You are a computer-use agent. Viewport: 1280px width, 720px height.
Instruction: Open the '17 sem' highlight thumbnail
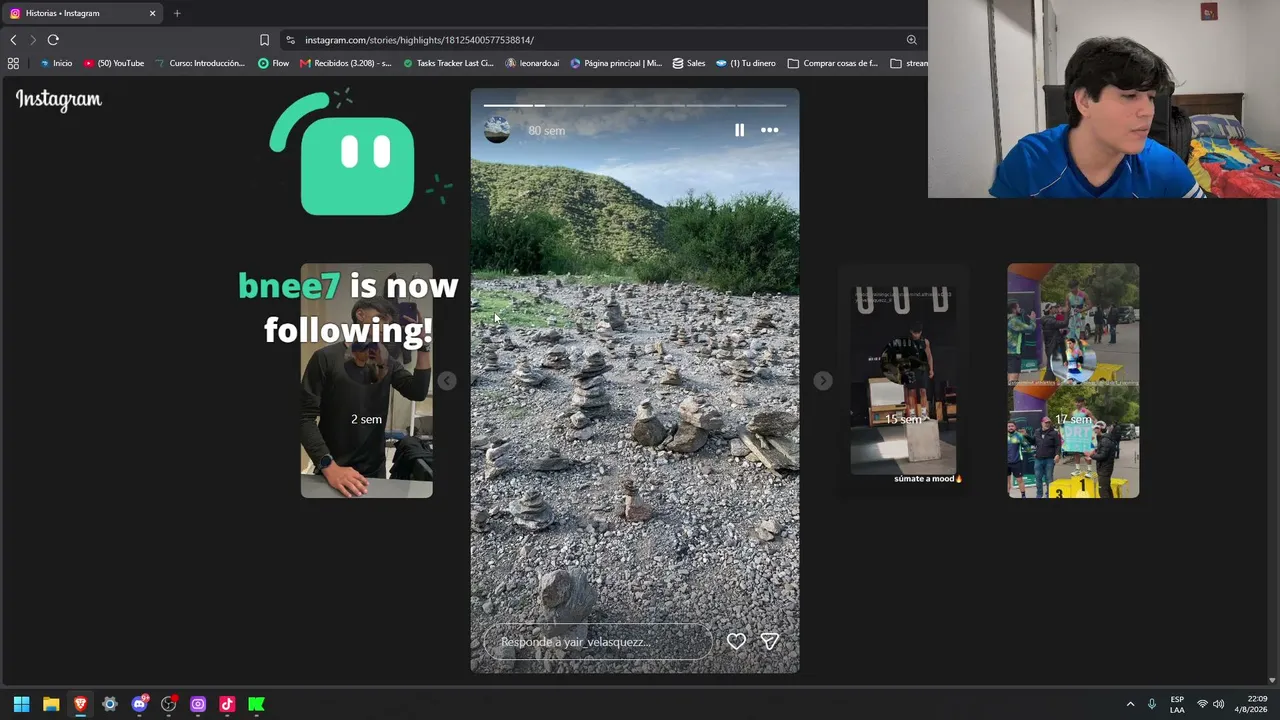tap(1073, 380)
